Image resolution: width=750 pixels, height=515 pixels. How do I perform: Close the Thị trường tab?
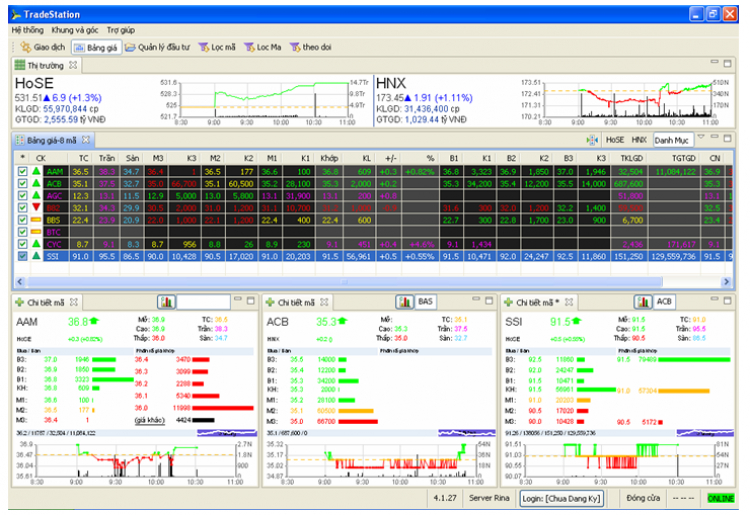[73, 65]
